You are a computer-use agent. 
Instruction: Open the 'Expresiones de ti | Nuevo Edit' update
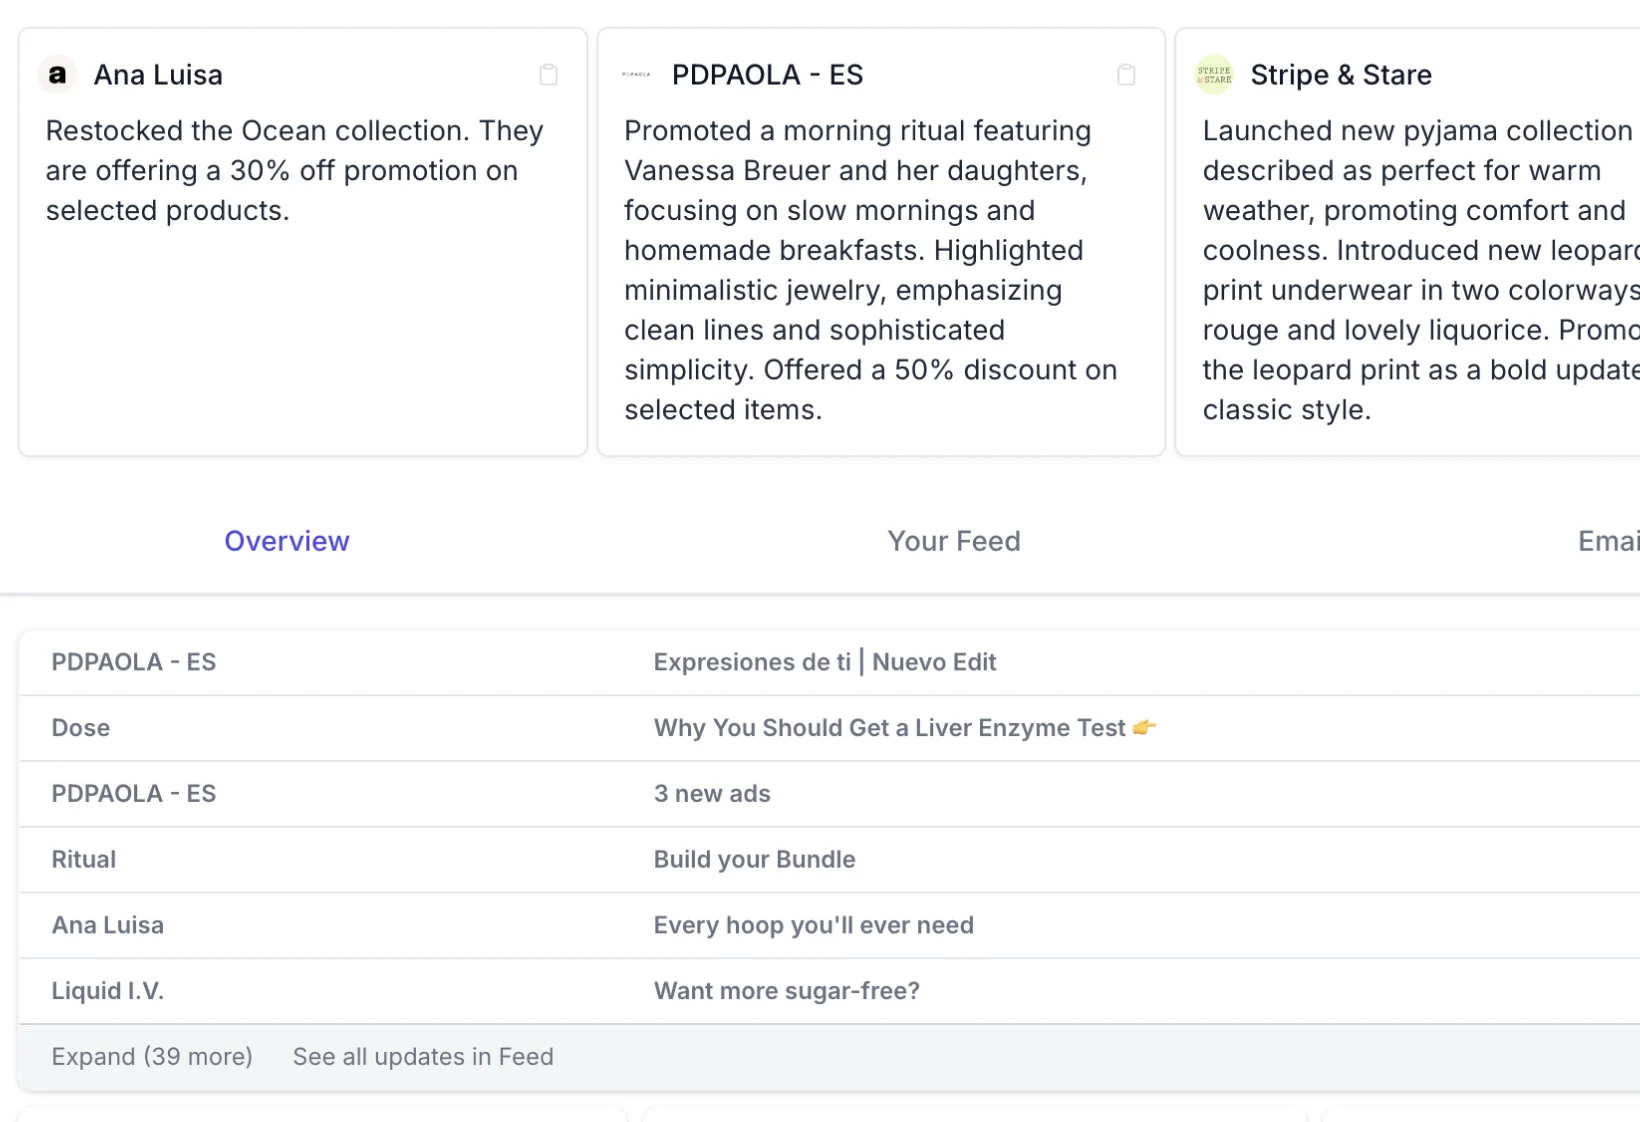[825, 662]
